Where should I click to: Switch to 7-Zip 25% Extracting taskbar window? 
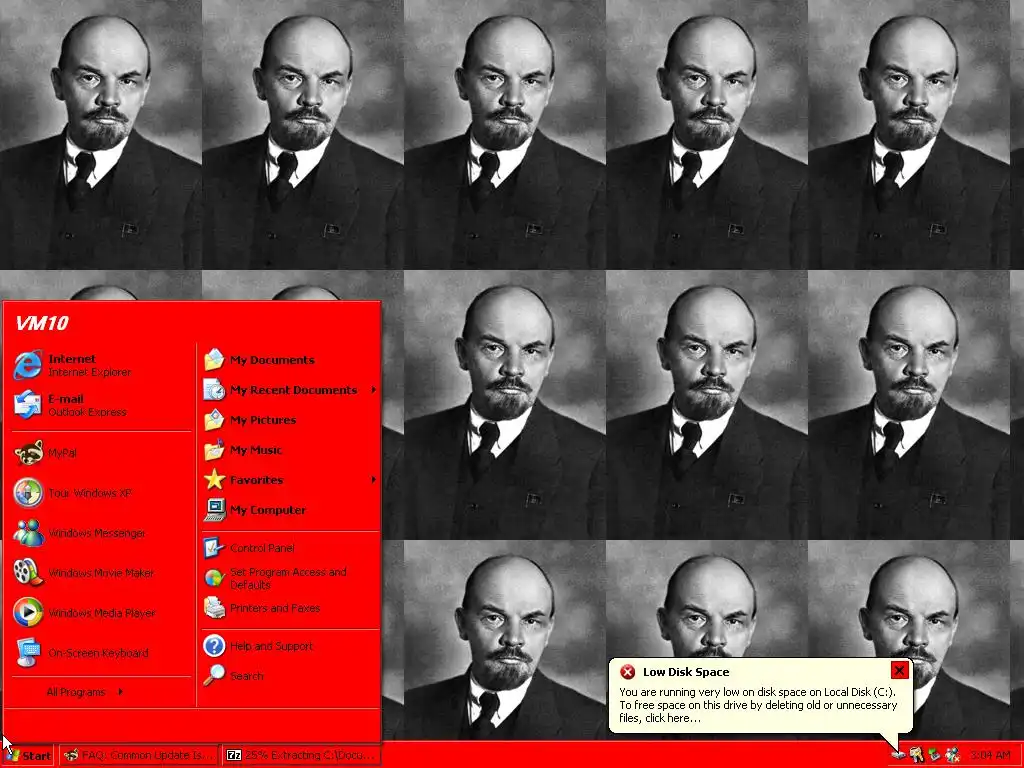click(x=301, y=755)
